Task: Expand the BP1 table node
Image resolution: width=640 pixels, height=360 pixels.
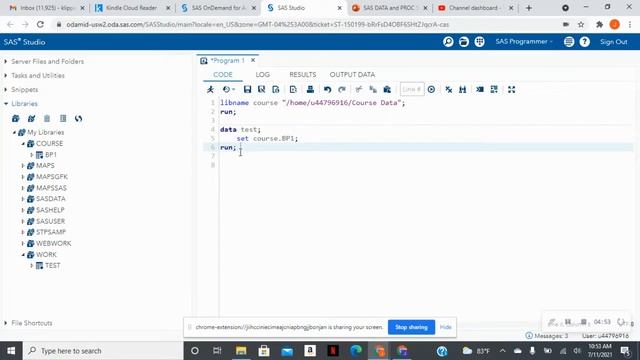Action: (32, 155)
